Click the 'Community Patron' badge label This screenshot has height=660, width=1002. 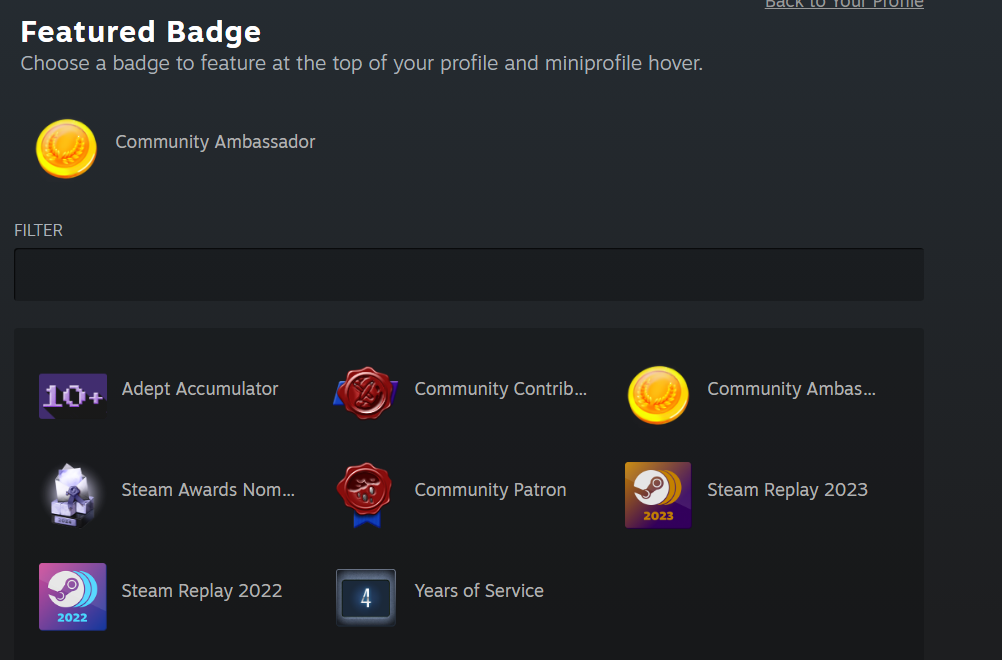coord(490,490)
